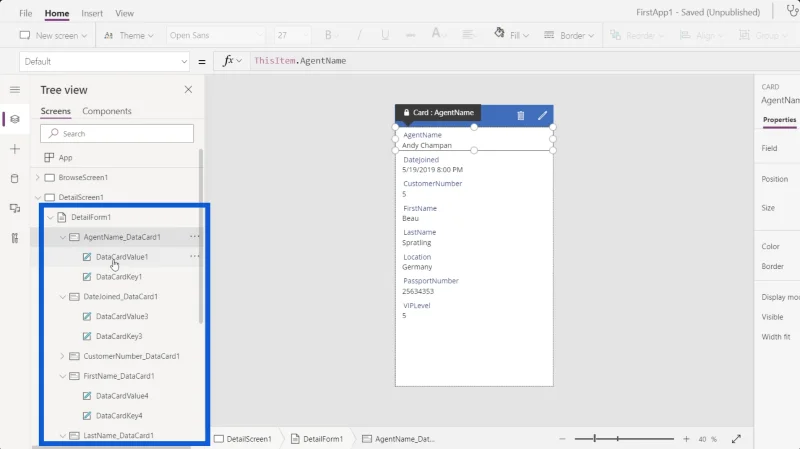Viewport: 800px width, 449px height.
Task: Select DataCardValue1 in tree
Action: point(122,257)
